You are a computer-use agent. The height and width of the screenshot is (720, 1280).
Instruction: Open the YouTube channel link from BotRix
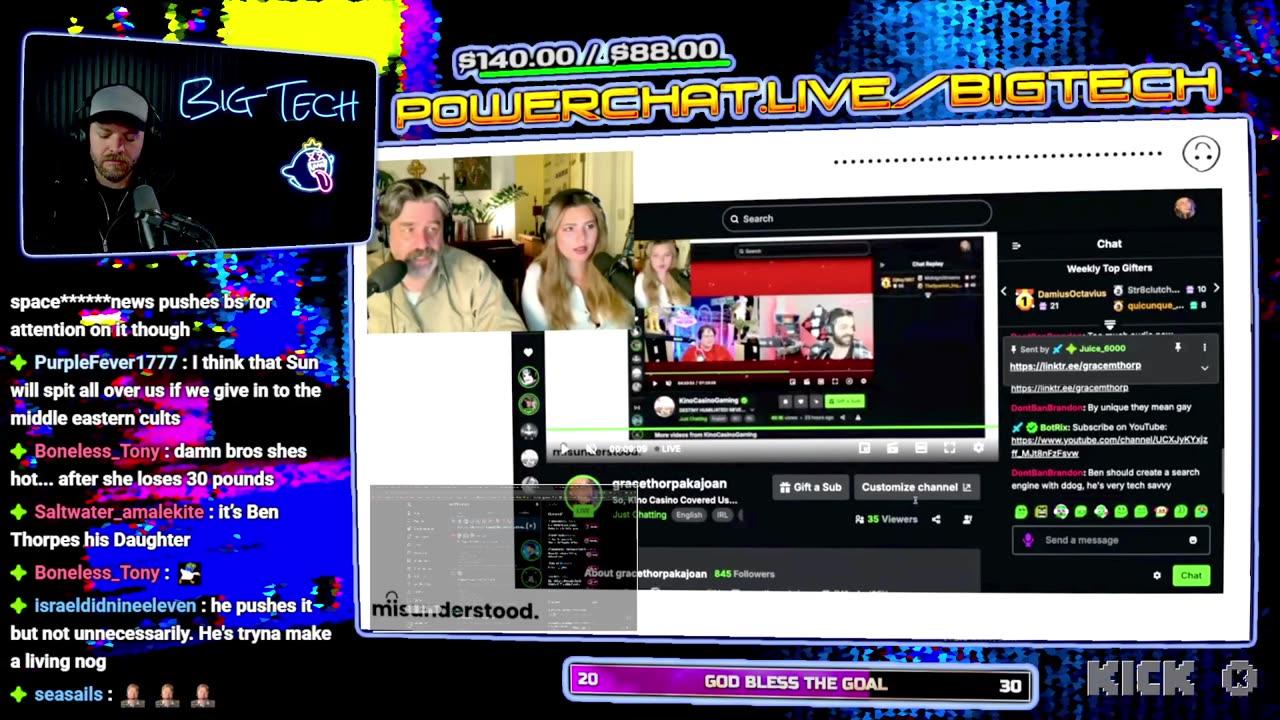click(1109, 446)
